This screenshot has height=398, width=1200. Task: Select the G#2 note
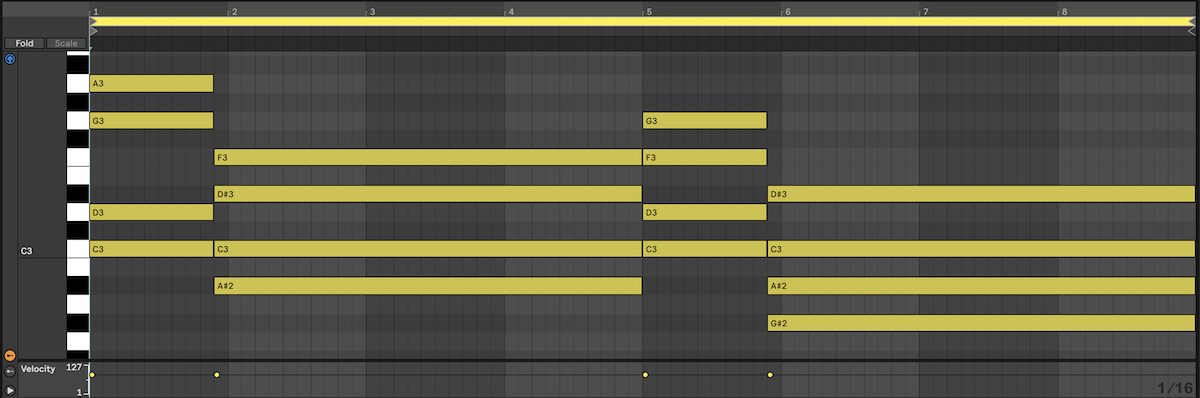[x=981, y=323]
